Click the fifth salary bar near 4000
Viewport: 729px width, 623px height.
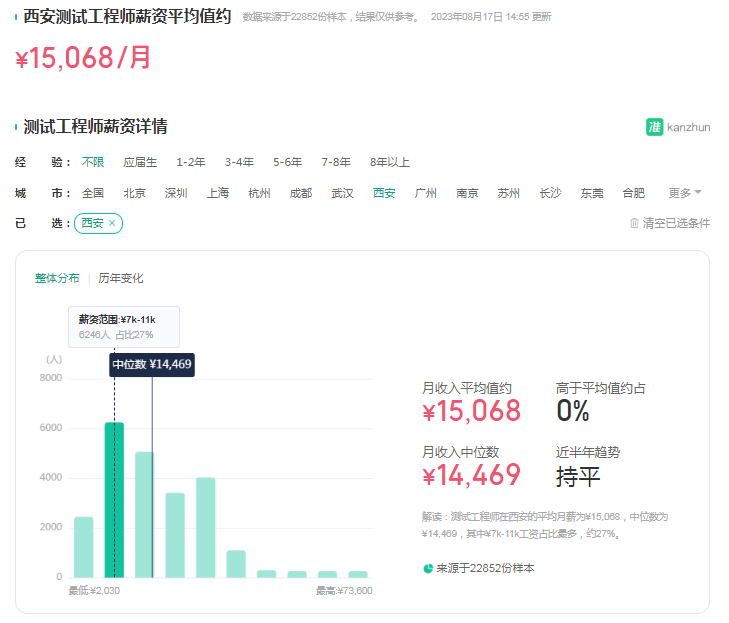pos(205,528)
